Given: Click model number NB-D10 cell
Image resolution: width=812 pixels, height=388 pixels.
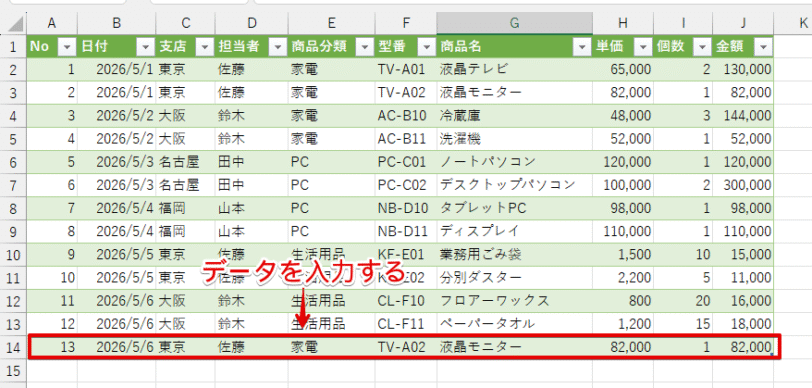Looking at the screenshot, I should pos(406,208).
